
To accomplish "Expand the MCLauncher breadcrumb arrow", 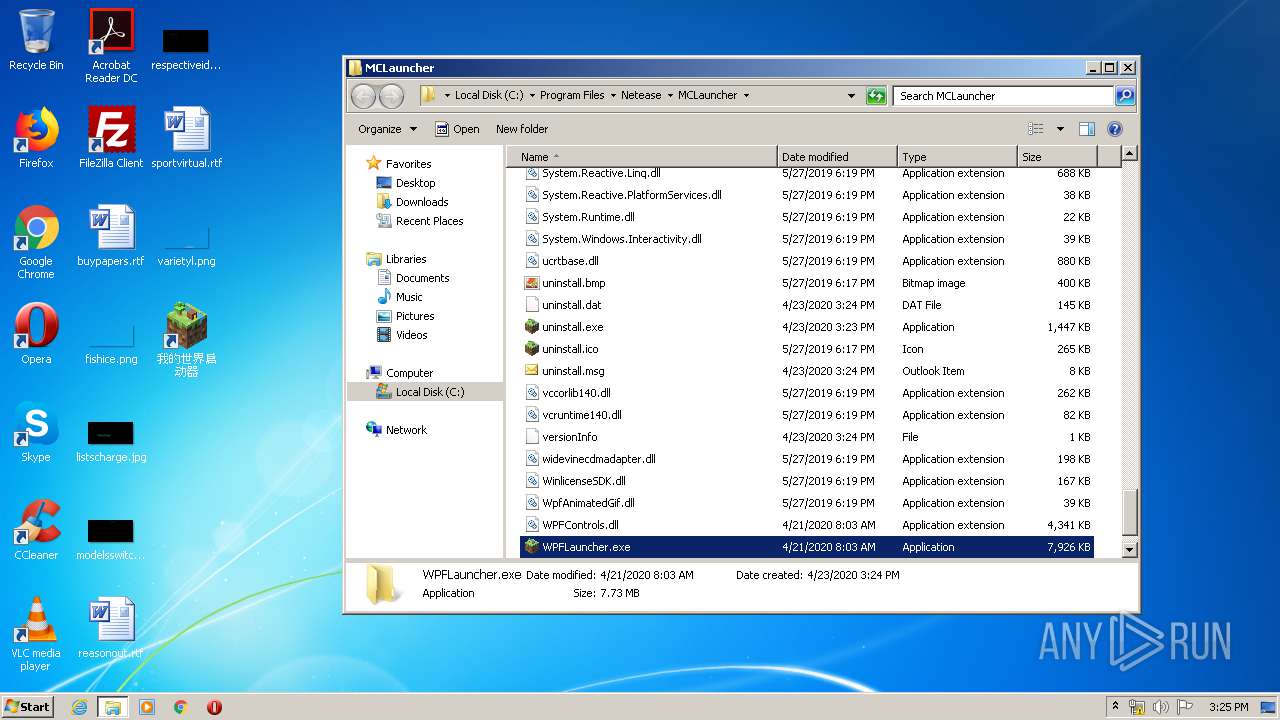I will (746, 96).
